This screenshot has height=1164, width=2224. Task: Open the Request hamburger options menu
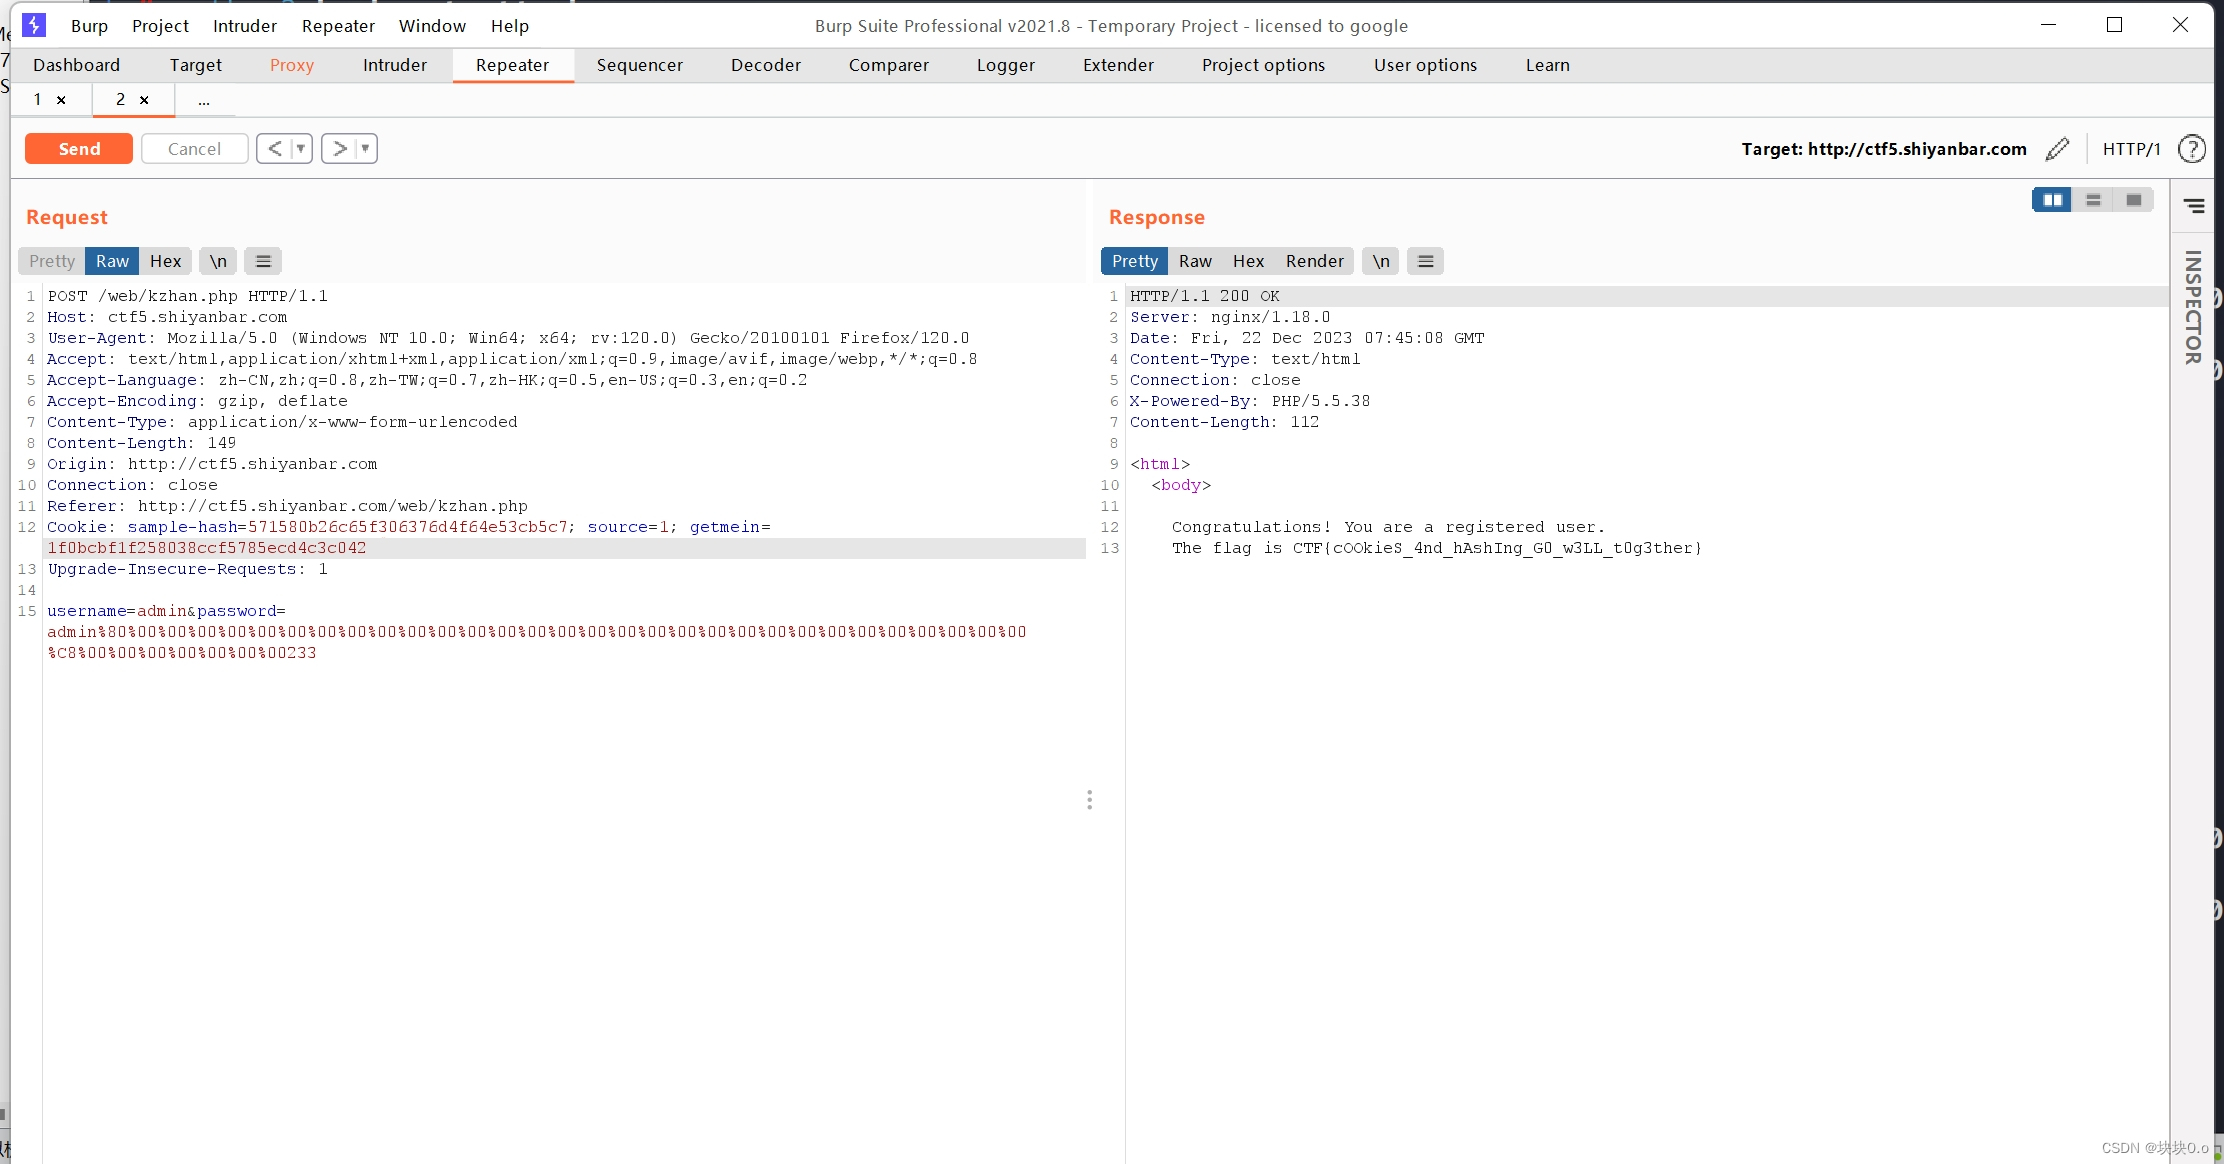(263, 261)
